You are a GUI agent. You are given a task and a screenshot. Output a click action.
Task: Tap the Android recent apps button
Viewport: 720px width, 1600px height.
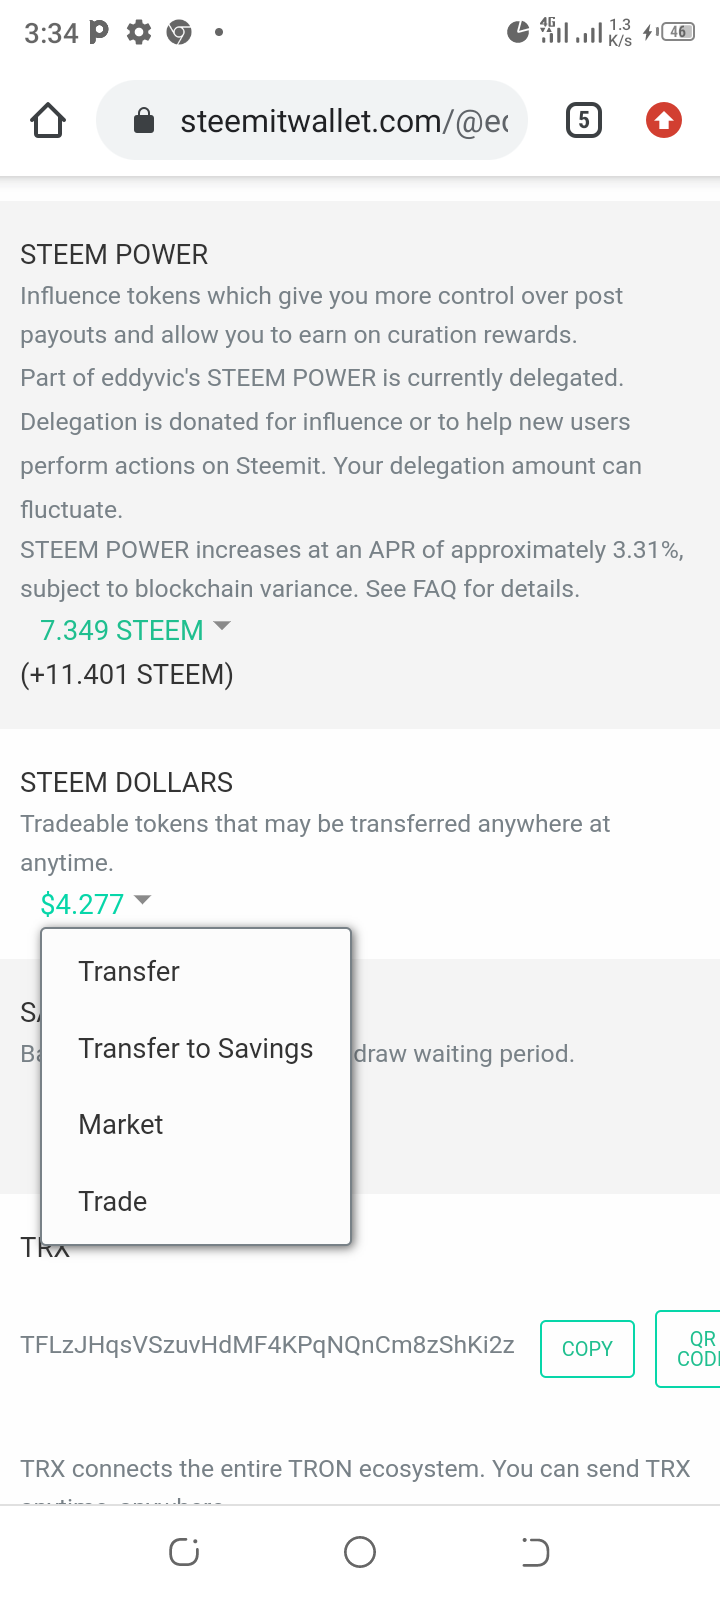pos(184,1552)
